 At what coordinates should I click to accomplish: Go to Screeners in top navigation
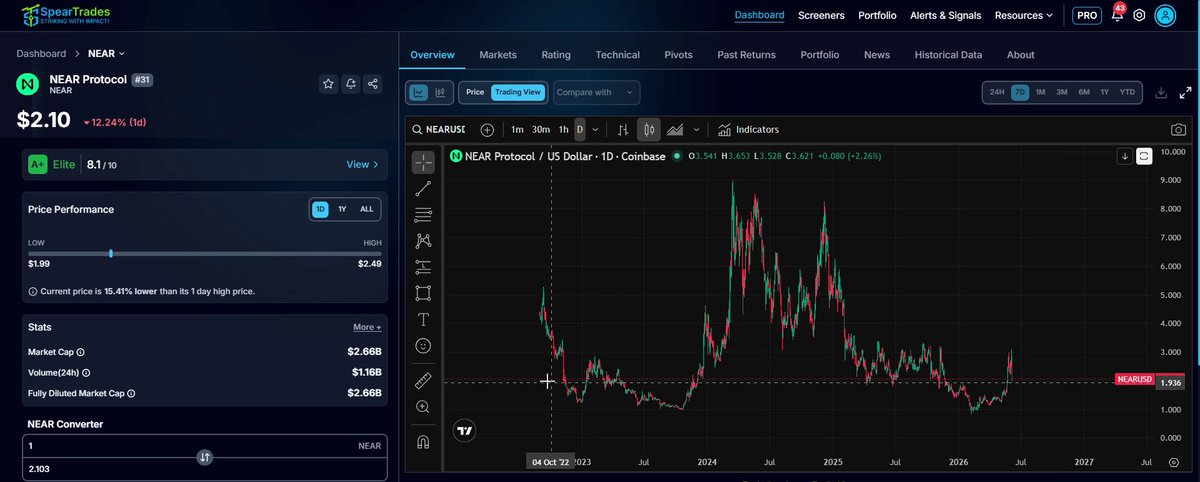(821, 15)
